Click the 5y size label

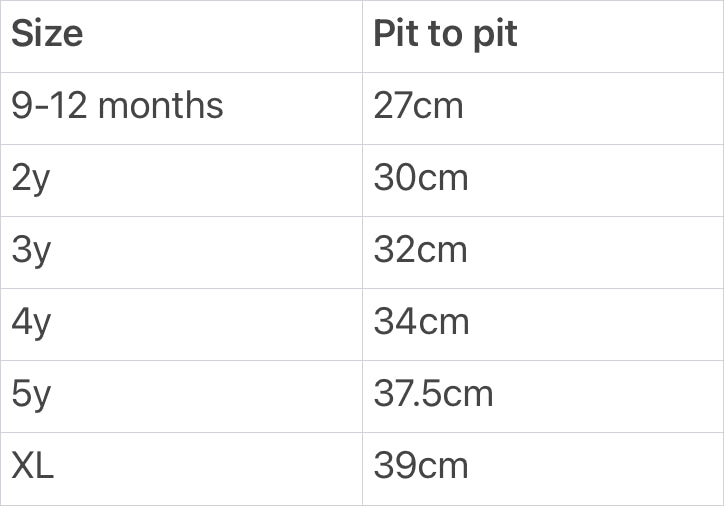30,395
